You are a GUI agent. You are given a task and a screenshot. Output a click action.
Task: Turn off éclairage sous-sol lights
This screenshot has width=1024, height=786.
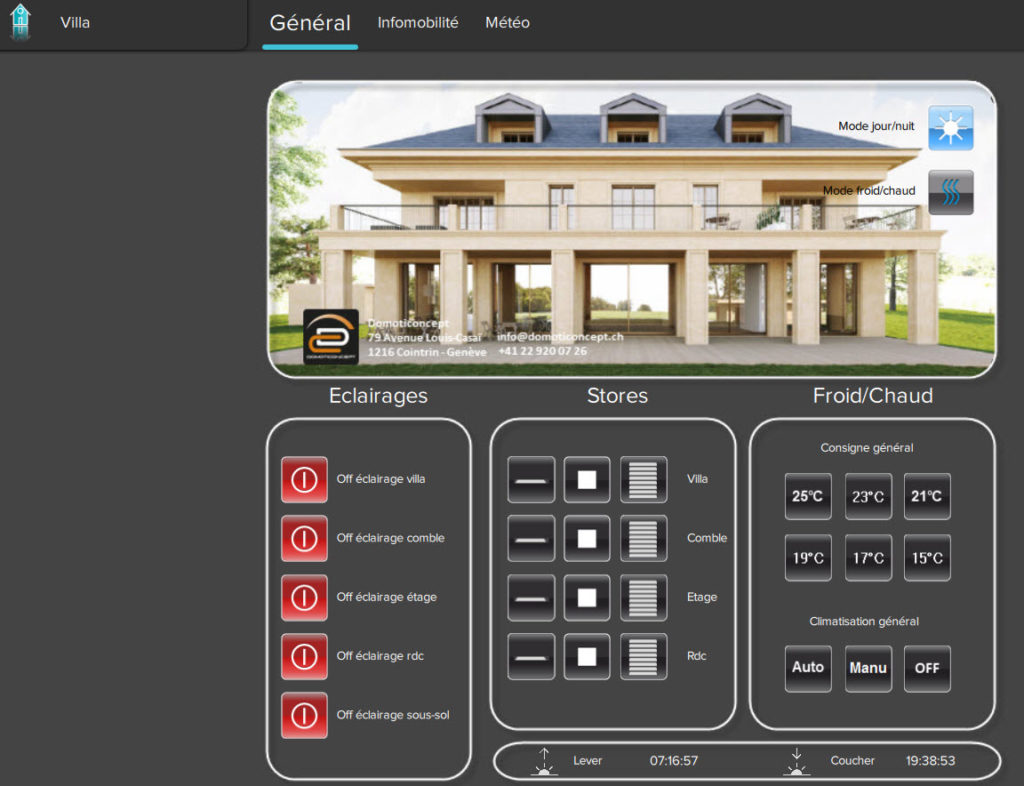(x=304, y=715)
